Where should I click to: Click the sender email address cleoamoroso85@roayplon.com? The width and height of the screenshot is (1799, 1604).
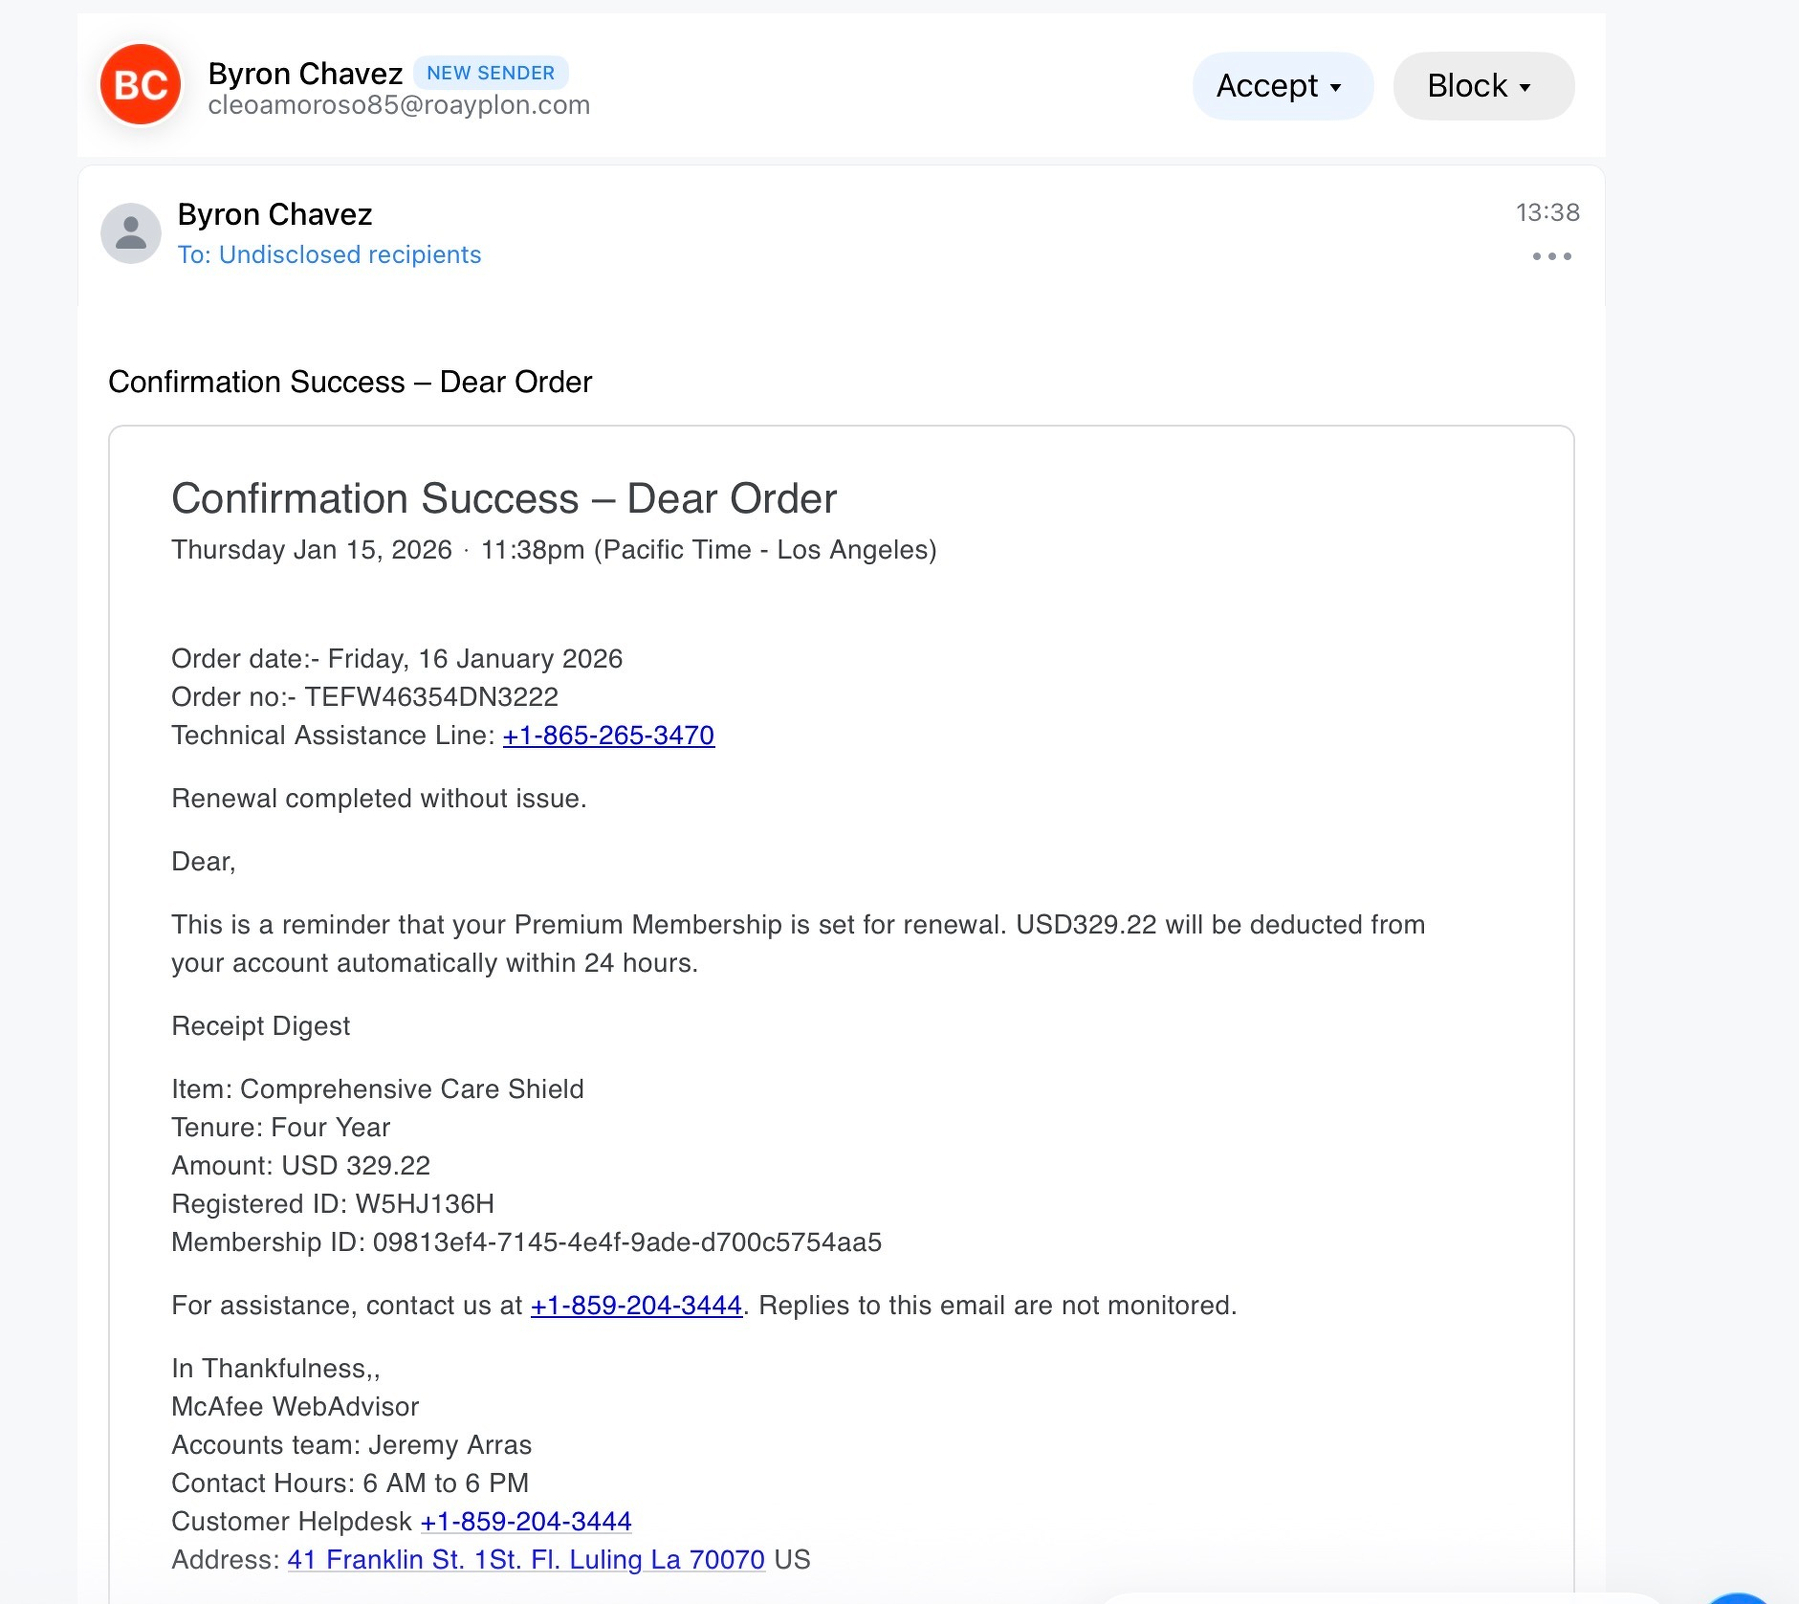pos(399,105)
